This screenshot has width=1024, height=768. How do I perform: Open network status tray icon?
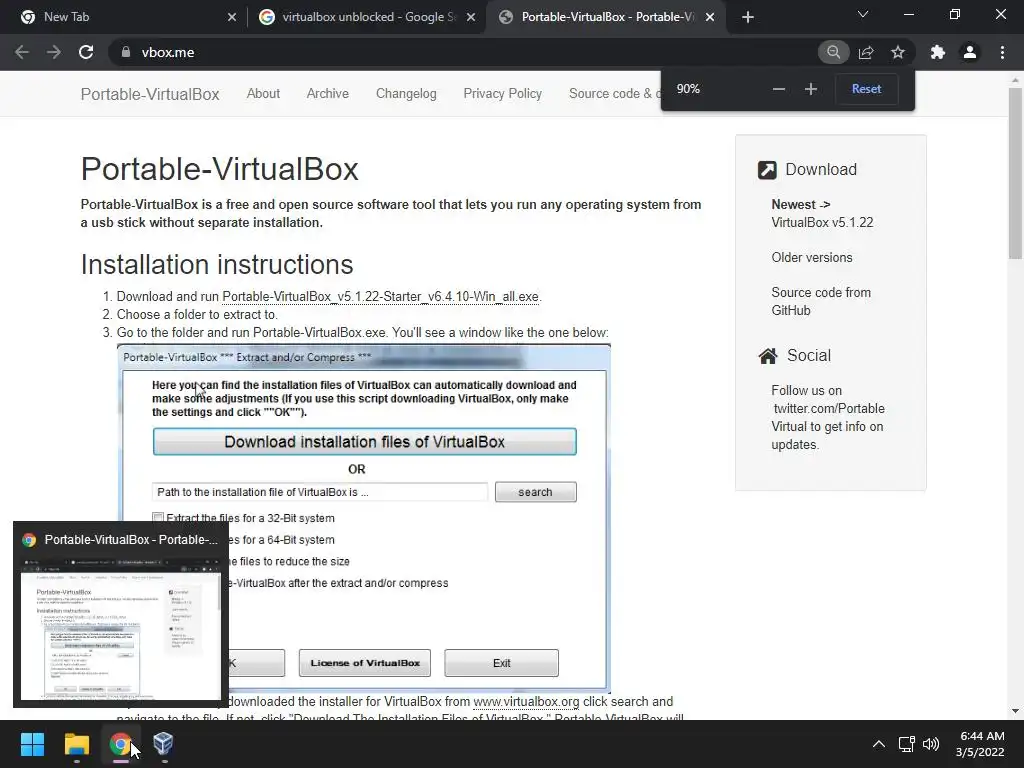click(x=906, y=744)
